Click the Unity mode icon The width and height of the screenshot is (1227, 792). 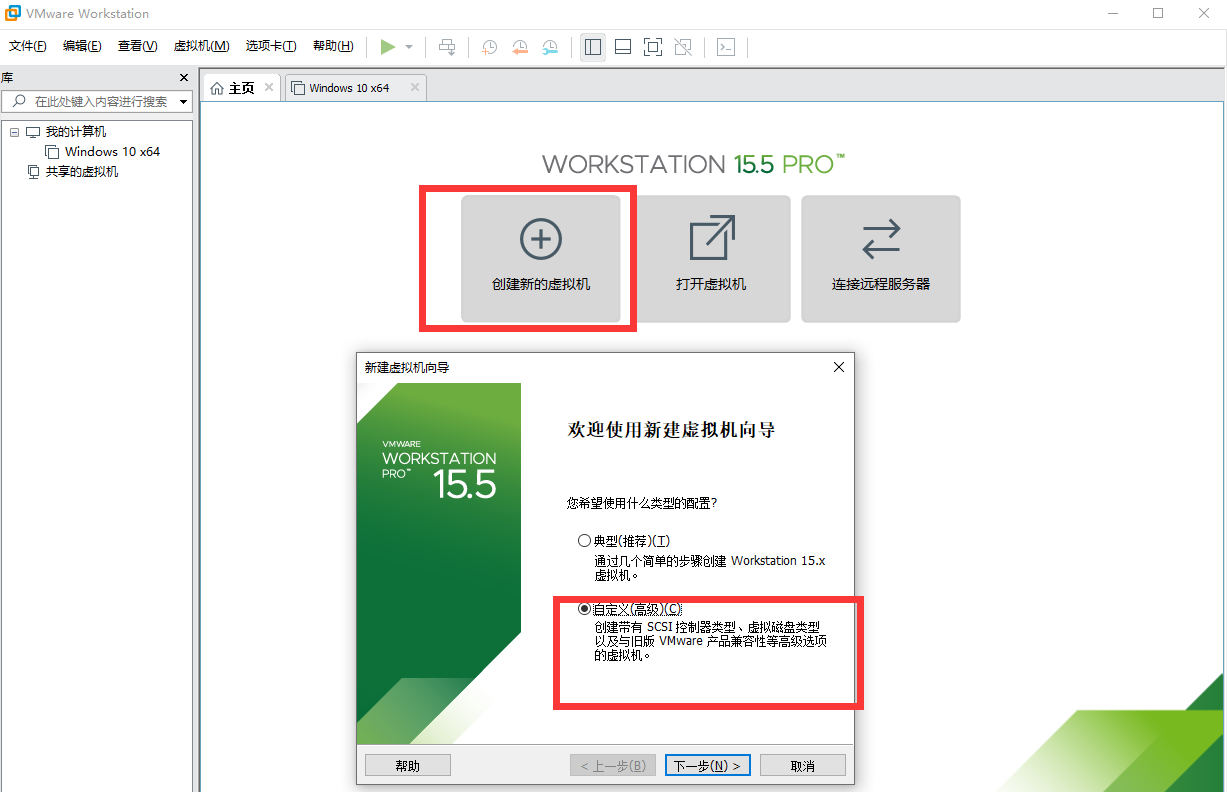(683, 47)
